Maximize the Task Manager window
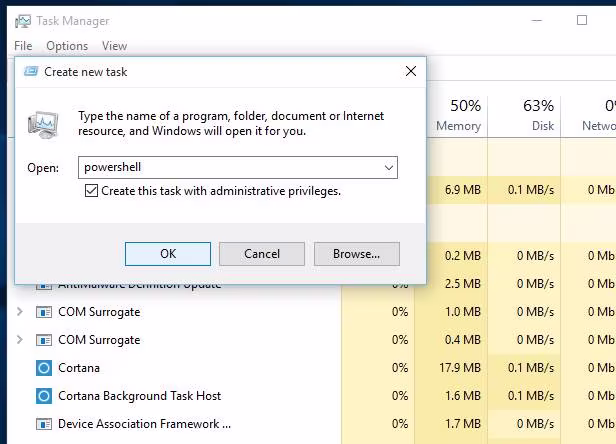 (582, 20)
